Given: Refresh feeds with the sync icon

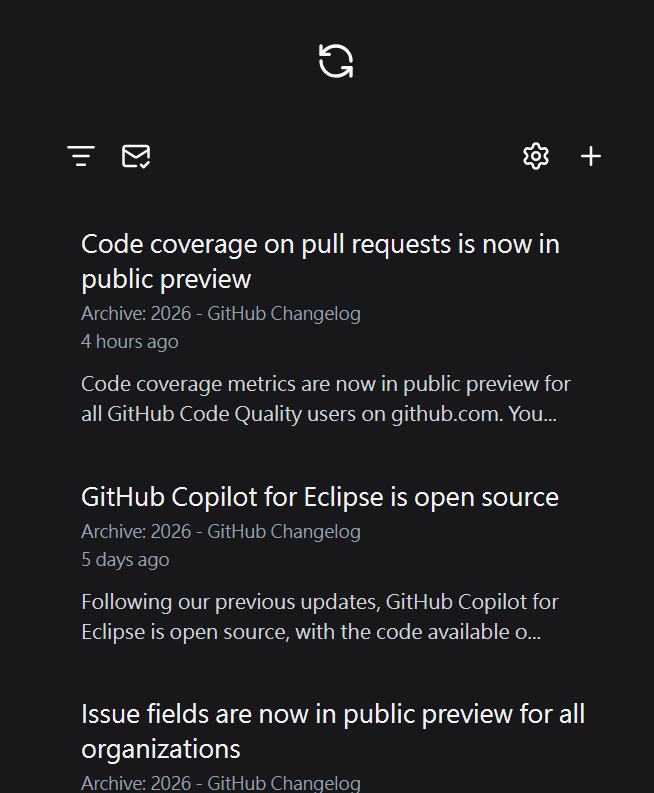Looking at the screenshot, I should [335, 61].
